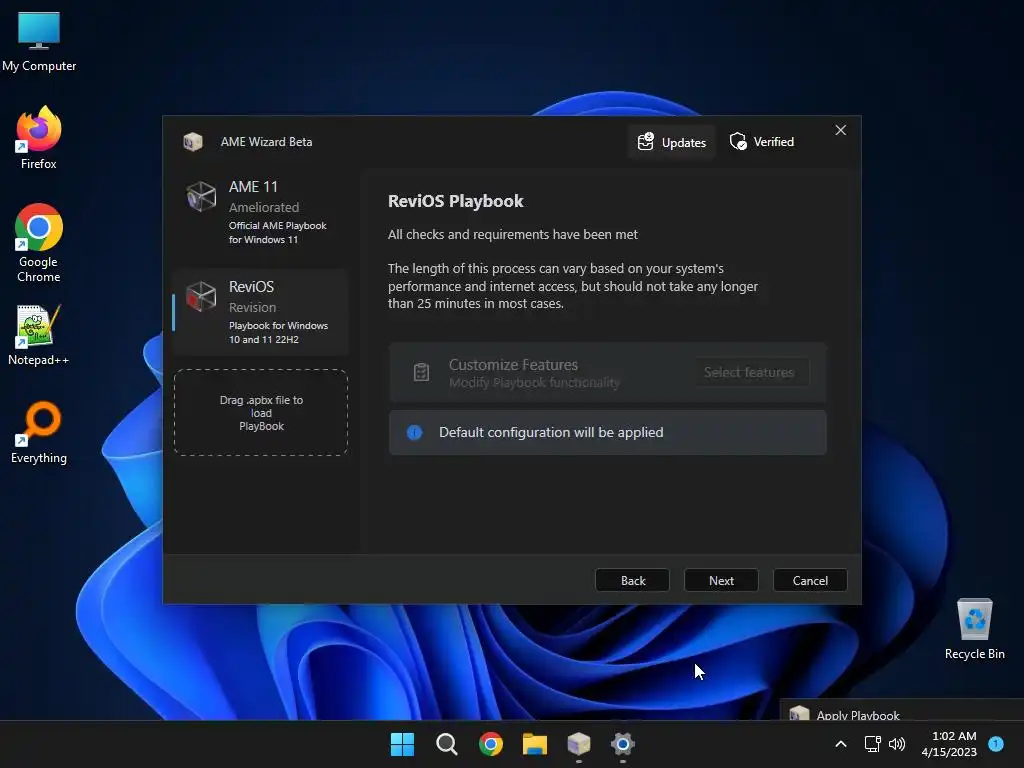Switch to AME Wizard taskbar icon
1024x768 pixels.
click(x=579, y=744)
